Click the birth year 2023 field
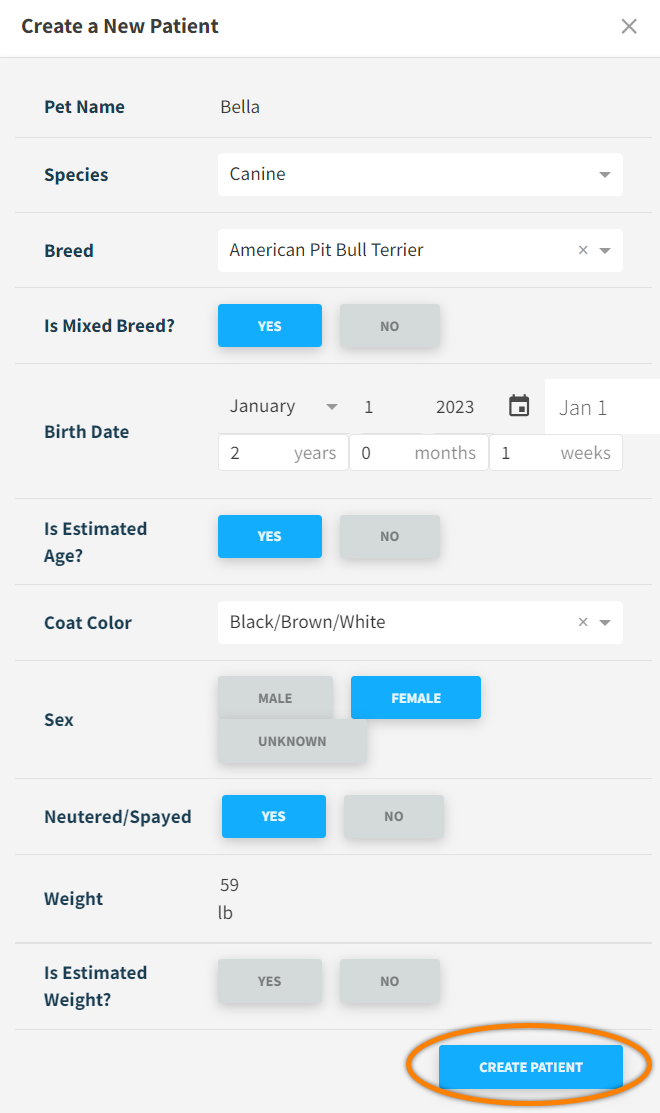Viewport: 660px width, 1113px height. tap(455, 407)
